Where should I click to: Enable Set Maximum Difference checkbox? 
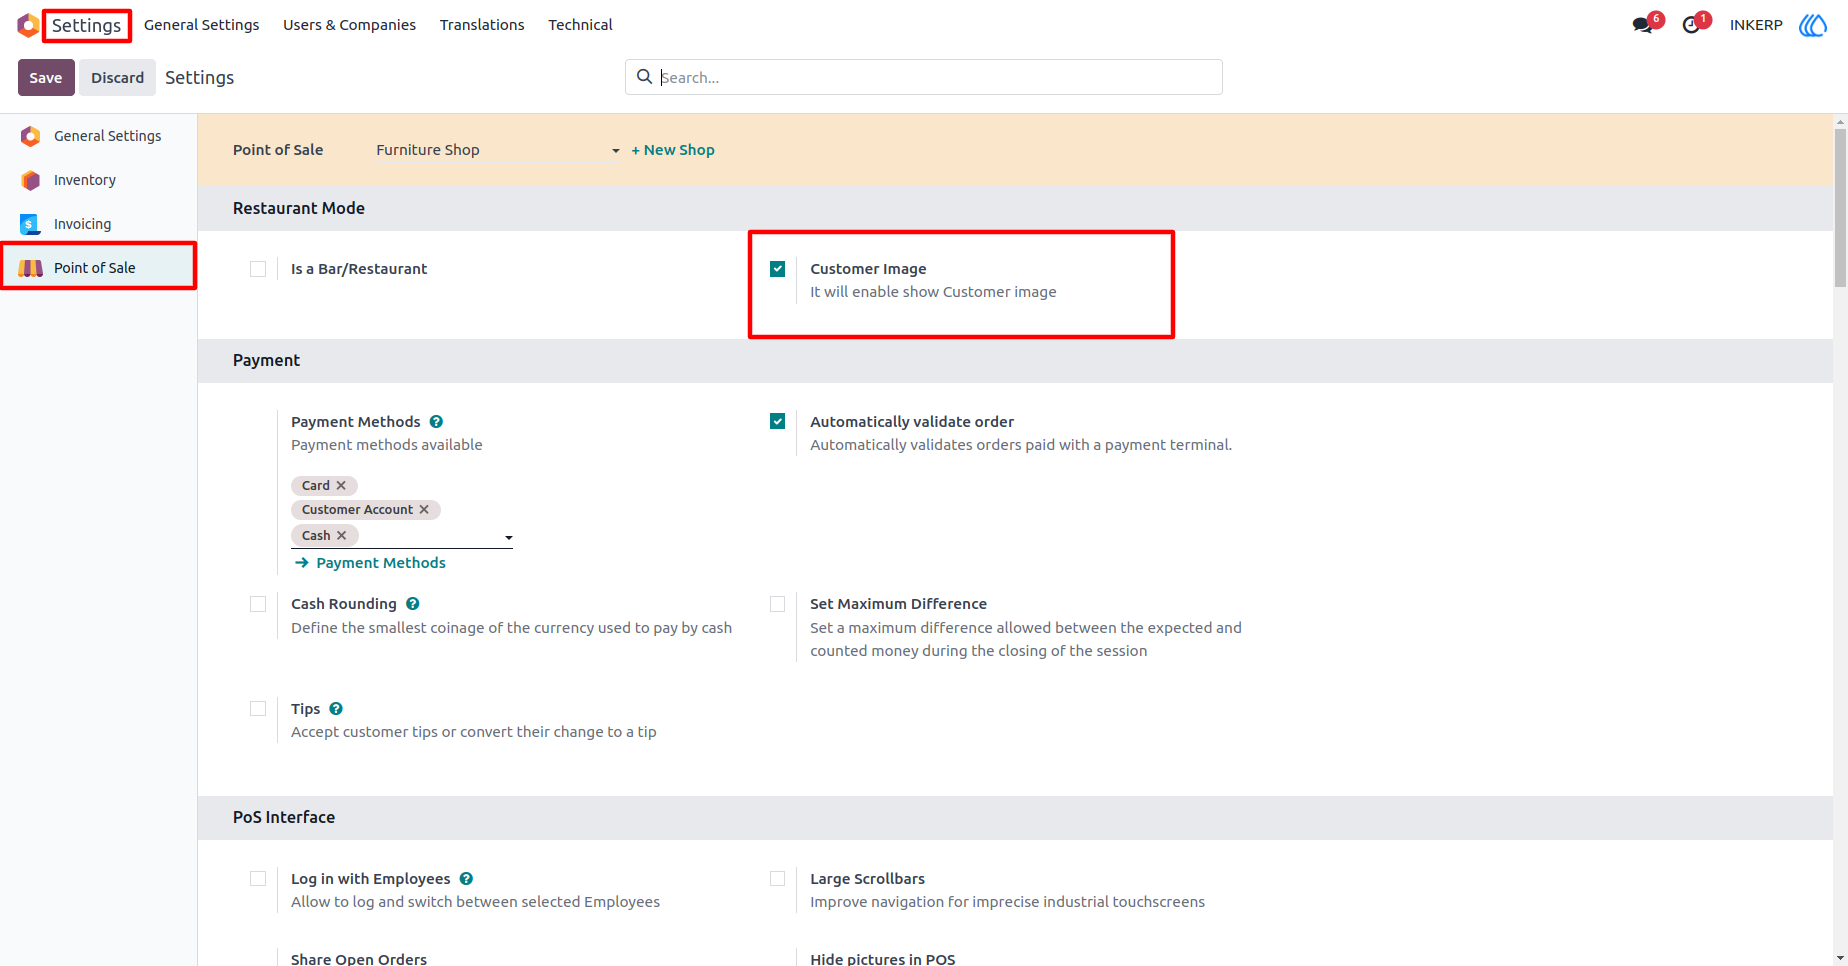[778, 604]
